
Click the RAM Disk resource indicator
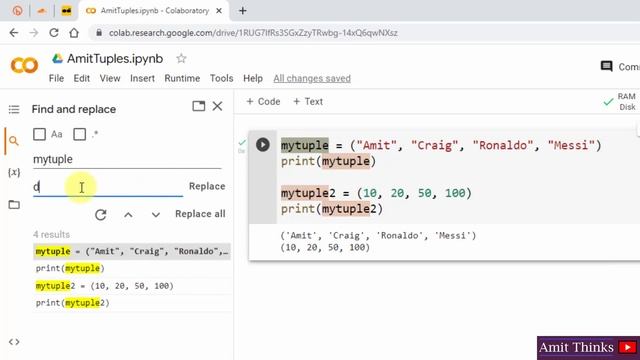point(620,102)
